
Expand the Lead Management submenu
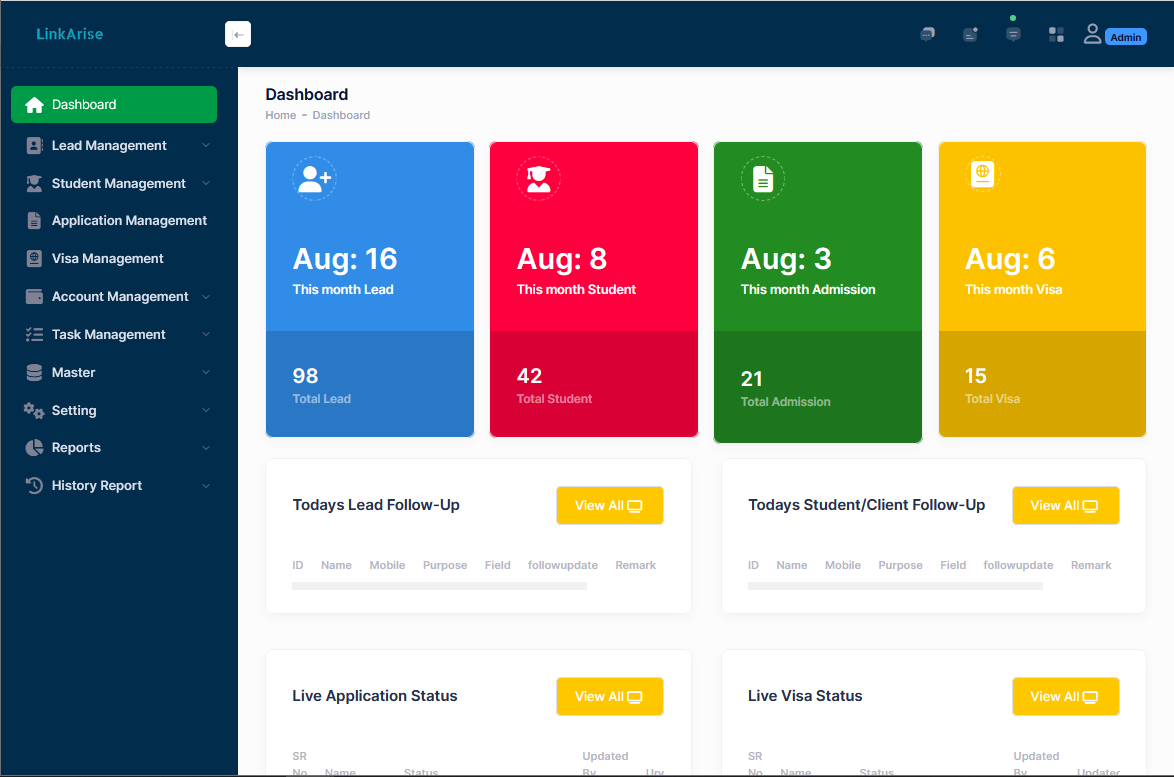205,146
